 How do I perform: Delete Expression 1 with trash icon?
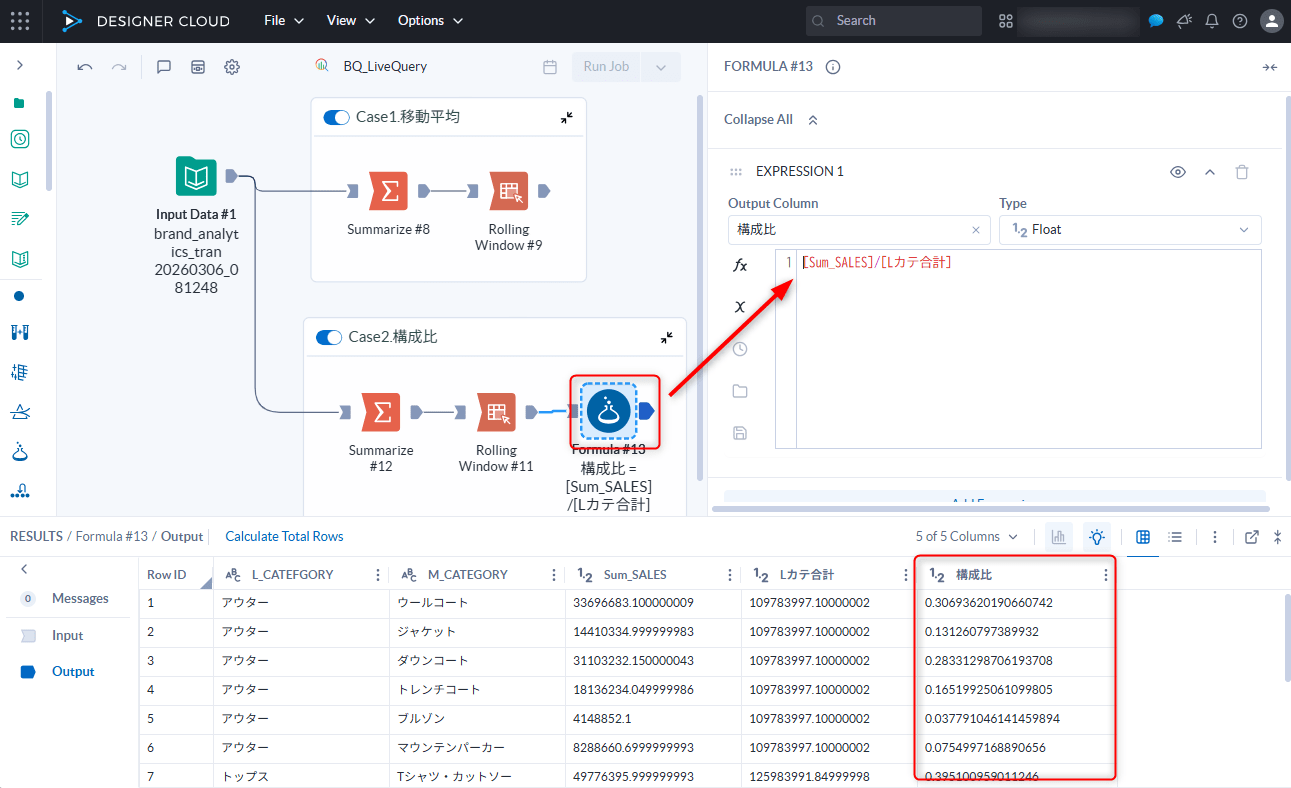tap(1242, 172)
